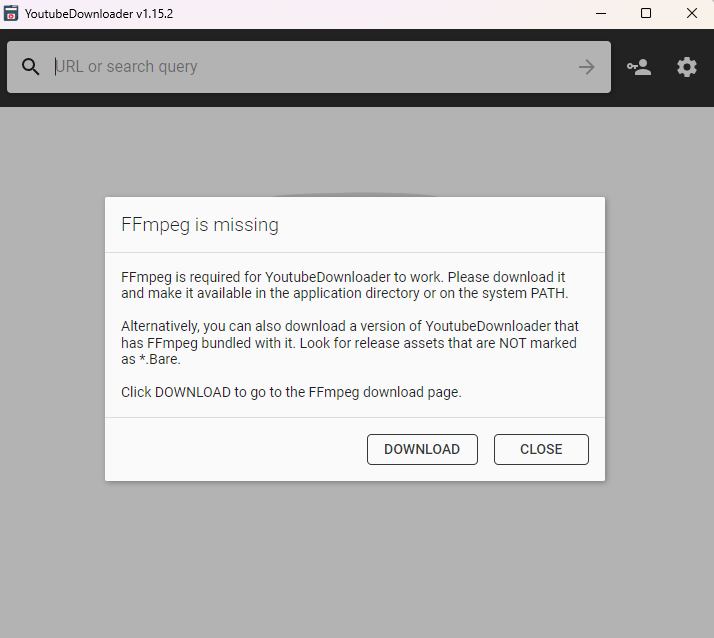Click the magnifier search icon
This screenshot has height=638, width=714.
(31, 67)
